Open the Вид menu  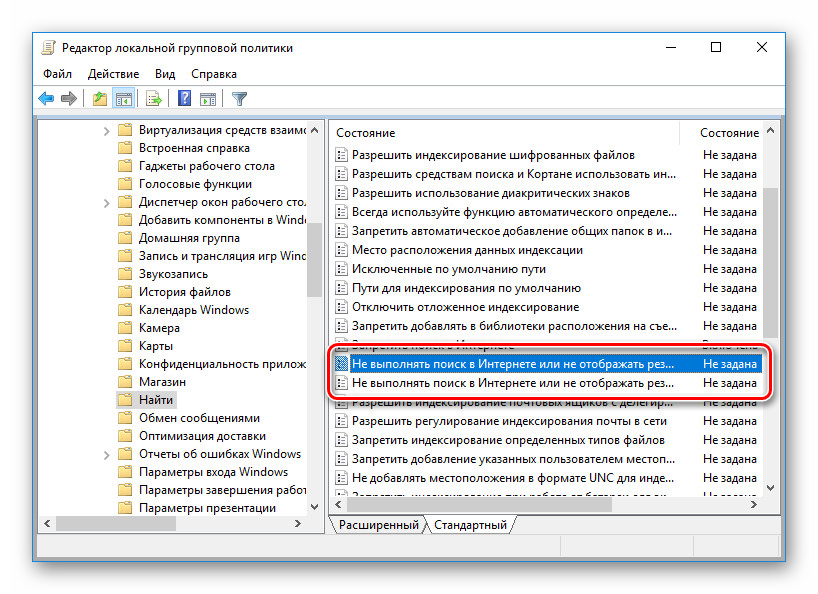165,74
